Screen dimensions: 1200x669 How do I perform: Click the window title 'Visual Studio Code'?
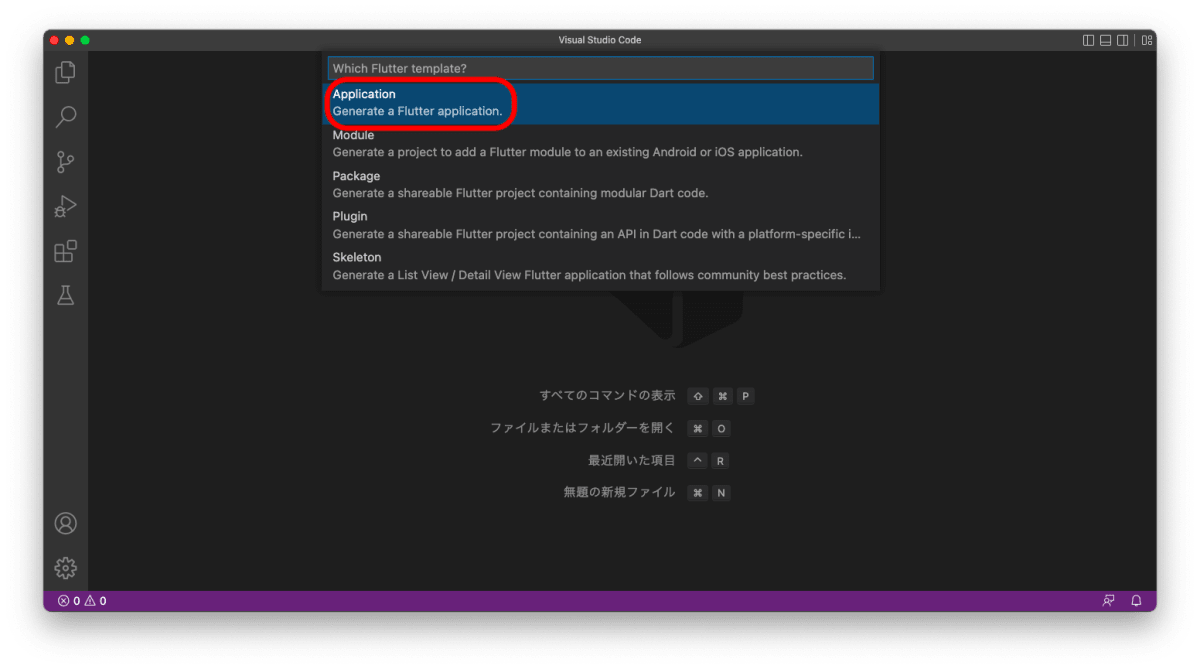click(600, 40)
